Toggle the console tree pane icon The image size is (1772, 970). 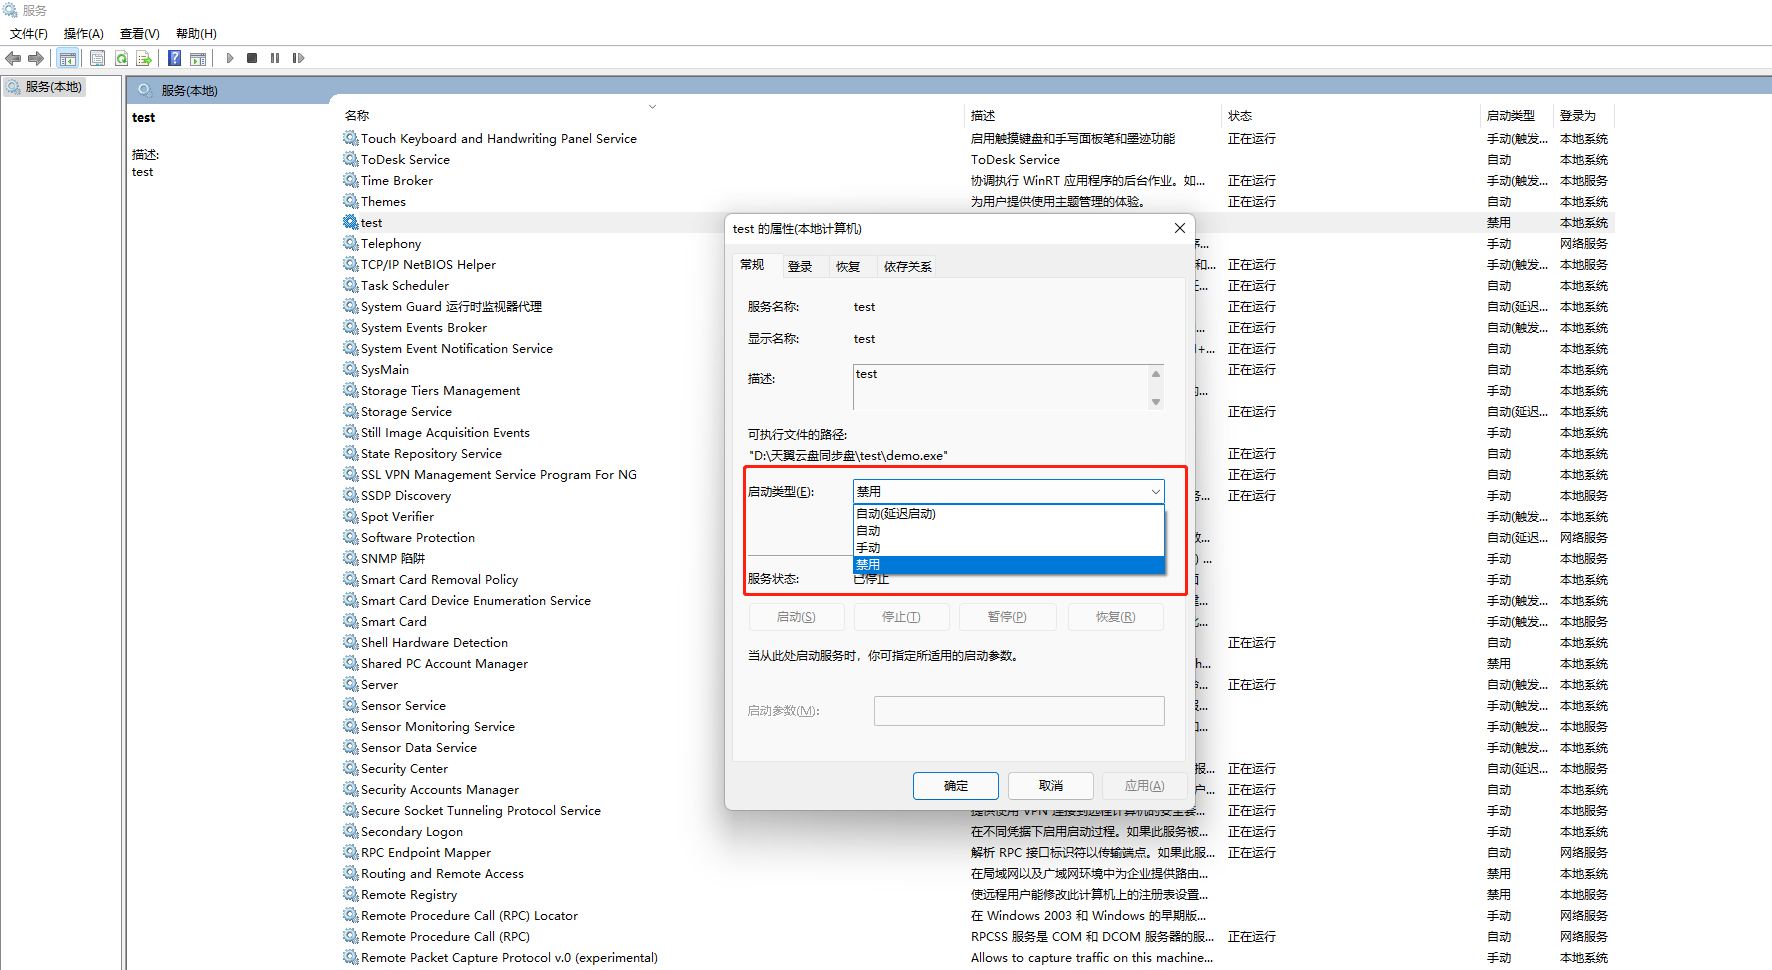pyautogui.click(x=67, y=58)
